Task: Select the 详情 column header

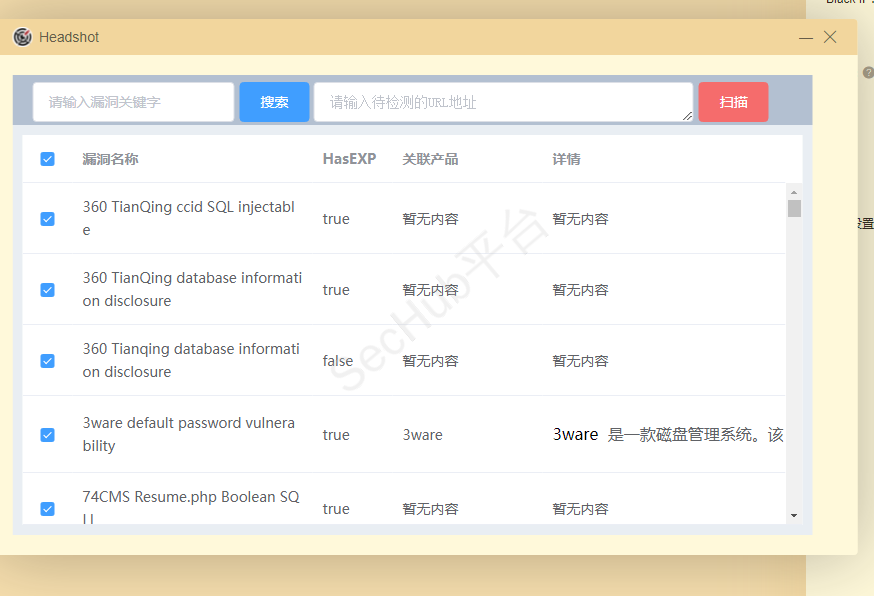Action: click(x=566, y=159)
